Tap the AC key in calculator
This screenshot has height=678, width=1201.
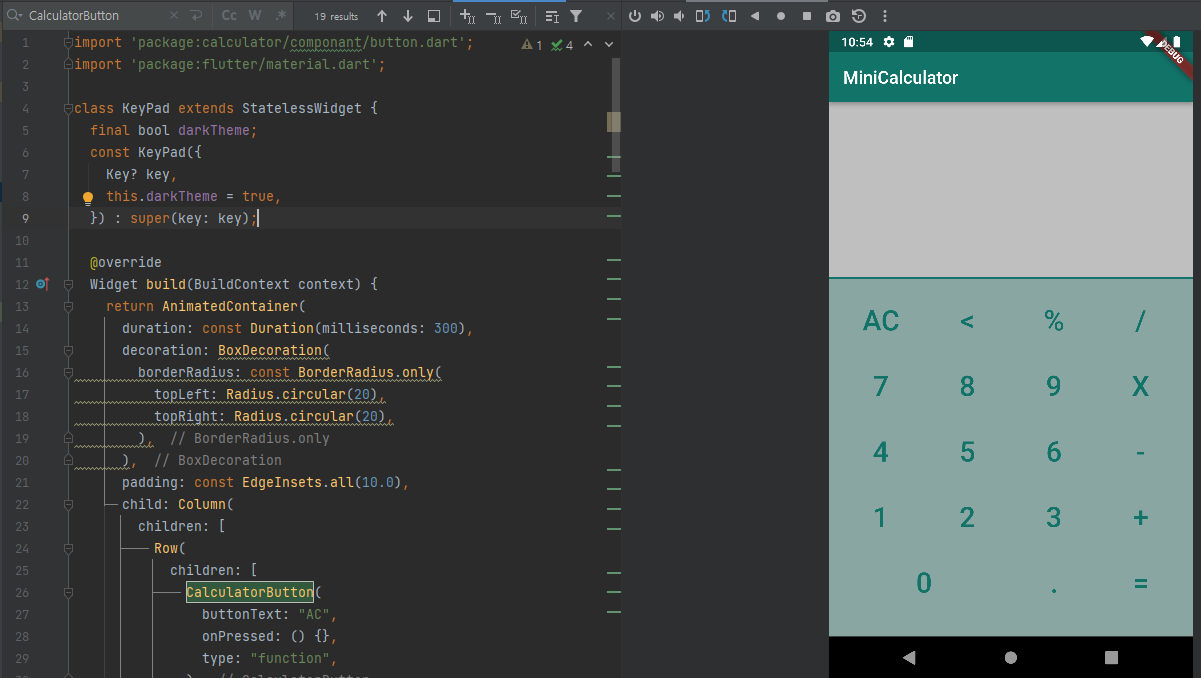pyautogui.click(x=881, y=321)
